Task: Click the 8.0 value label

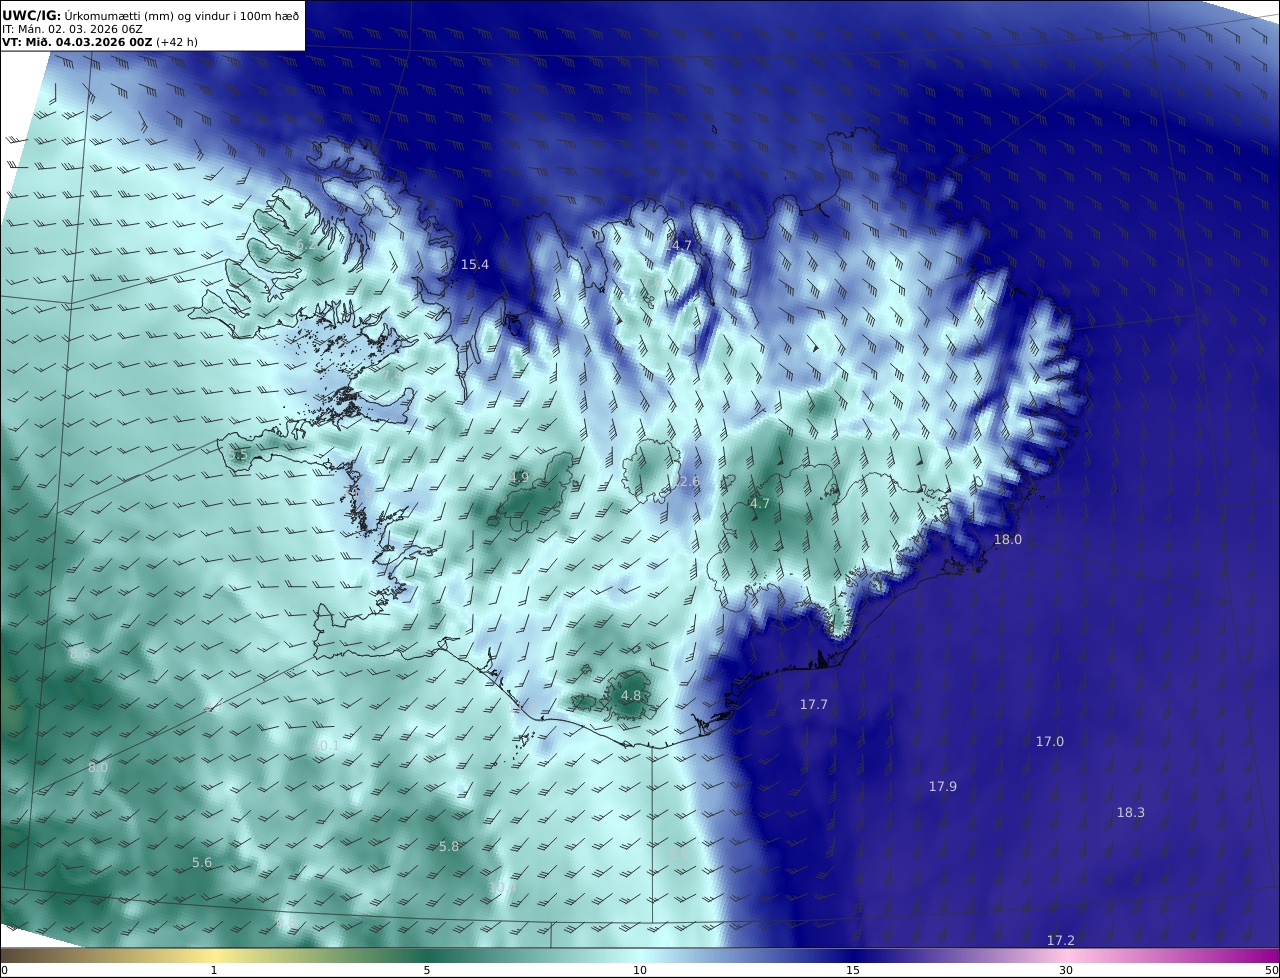Action: point(98,768)
